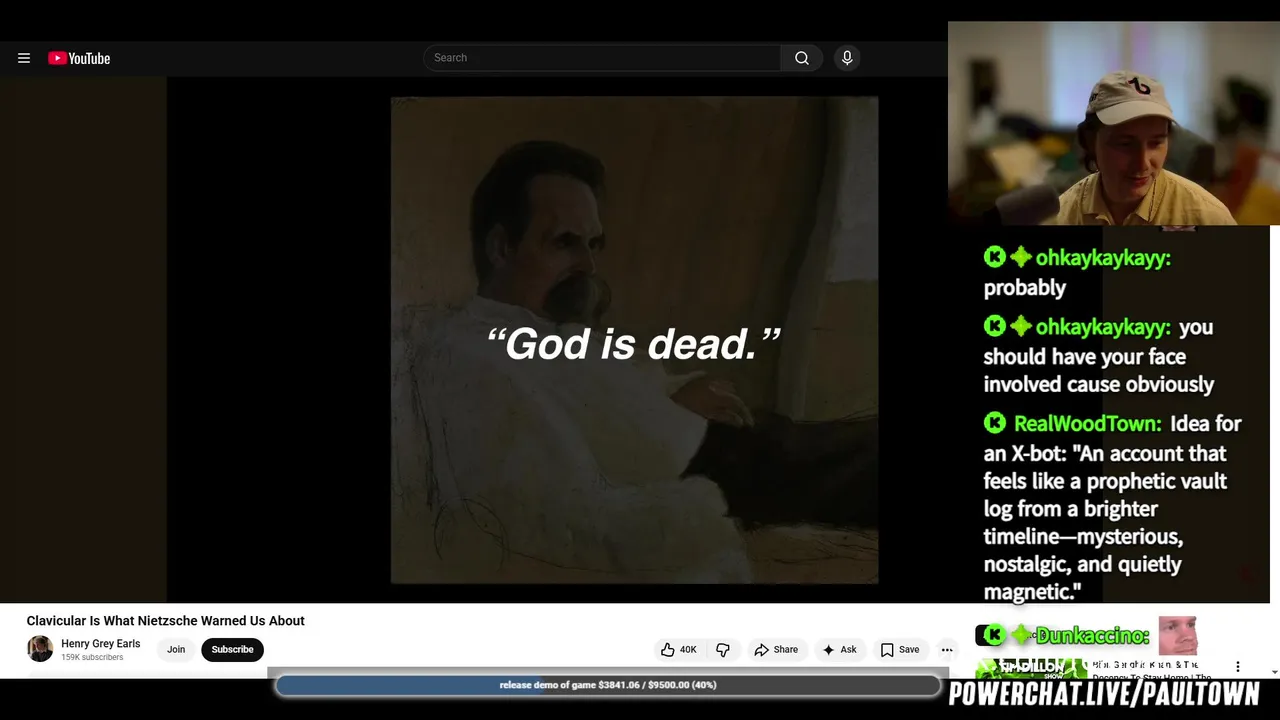Share the video

pyautogui.click(x=776, y=650)
